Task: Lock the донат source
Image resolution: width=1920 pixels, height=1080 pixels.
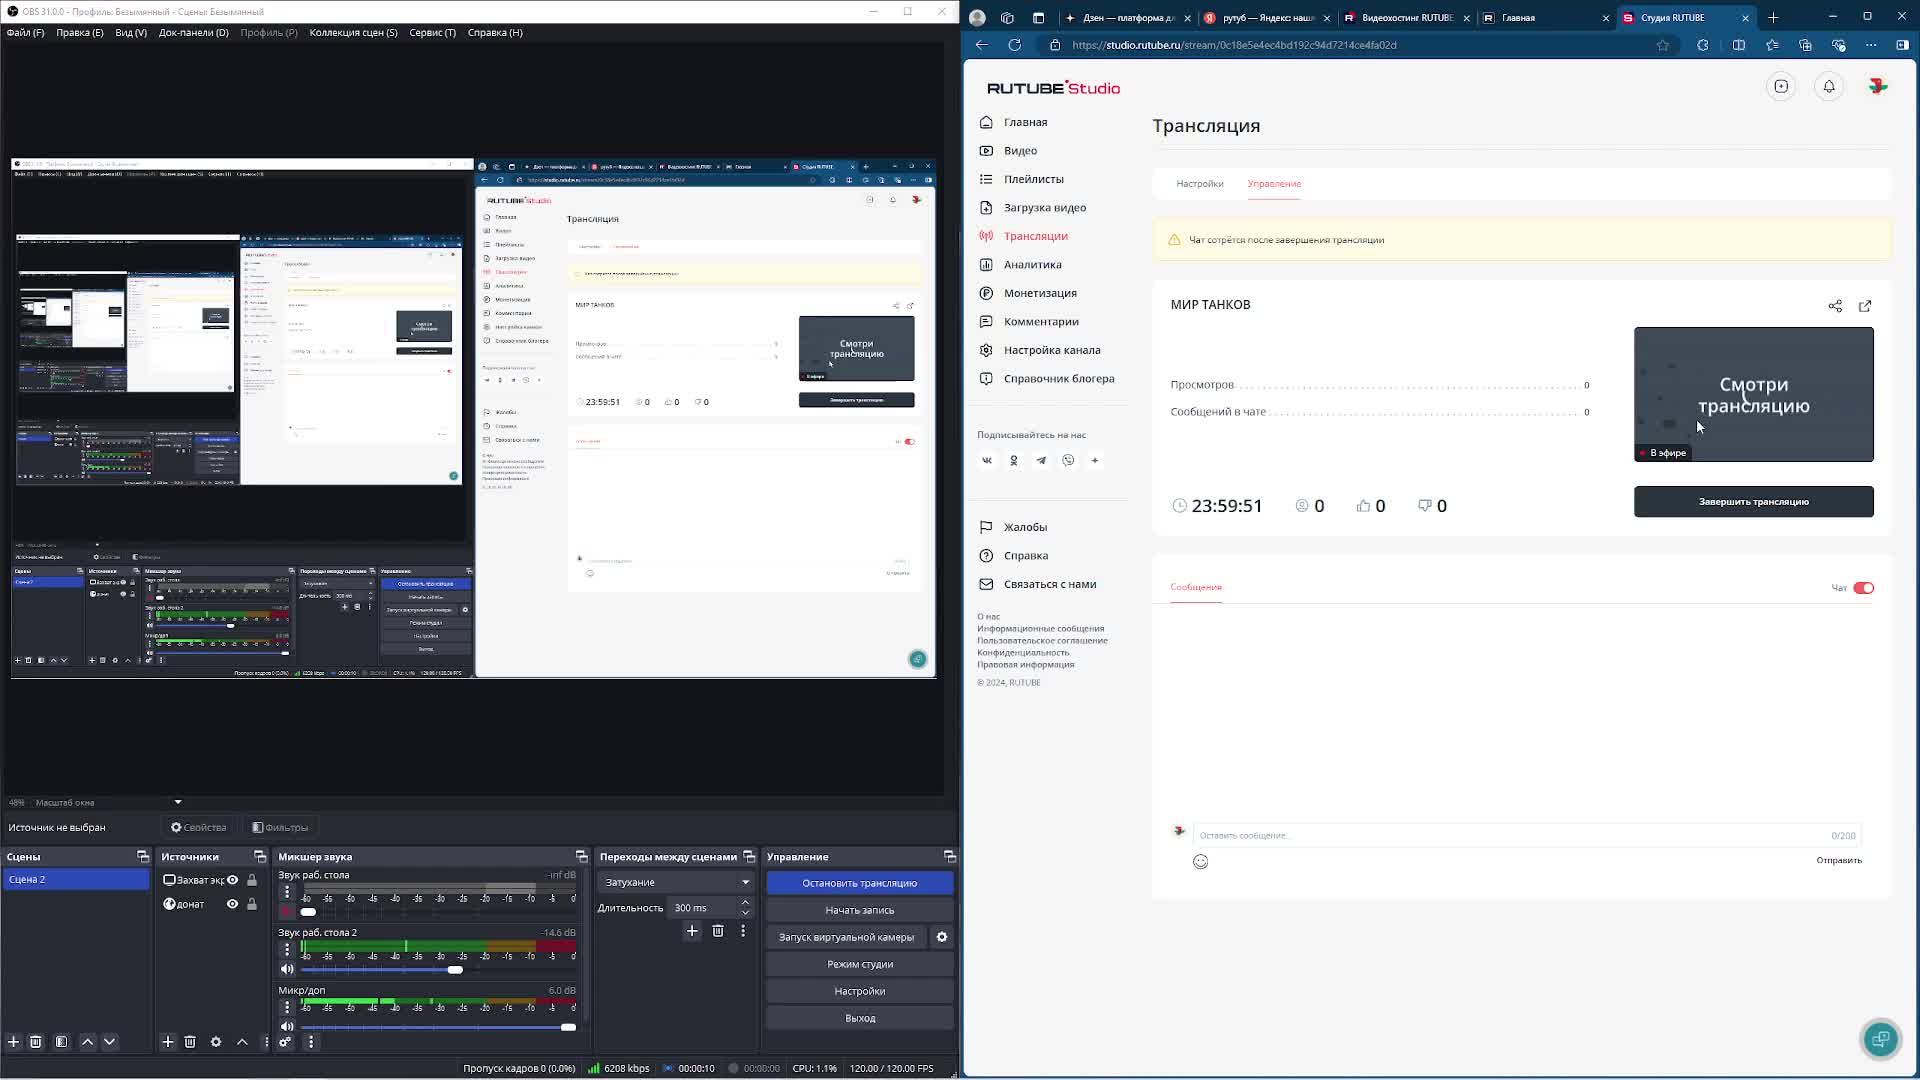Action: 252,904
